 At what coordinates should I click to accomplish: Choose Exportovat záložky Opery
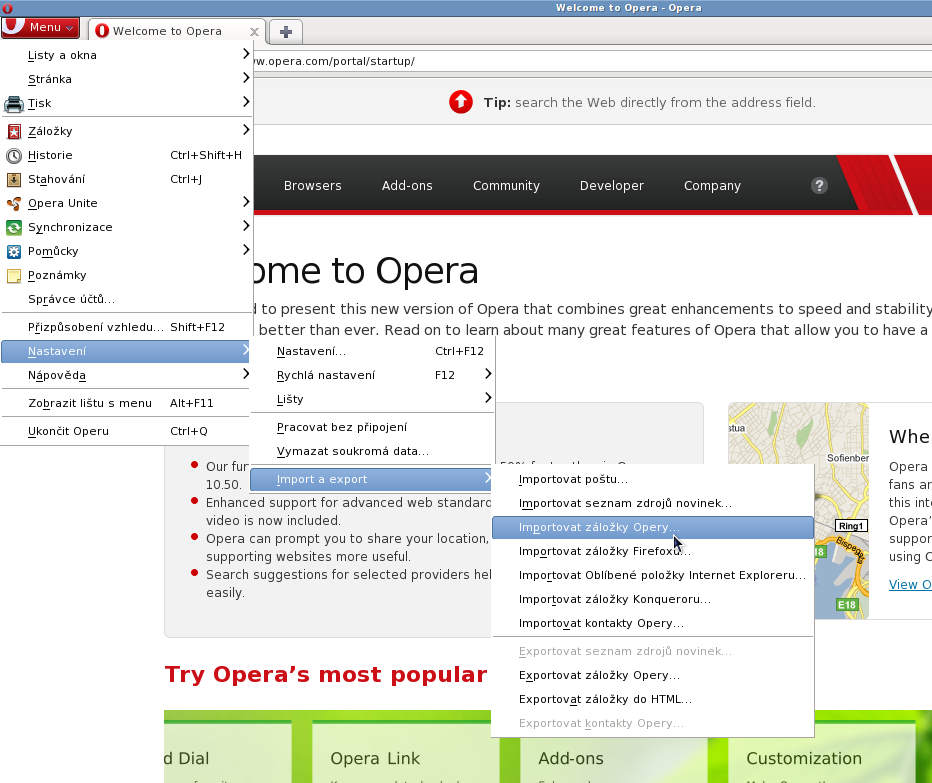pos(653,675)
